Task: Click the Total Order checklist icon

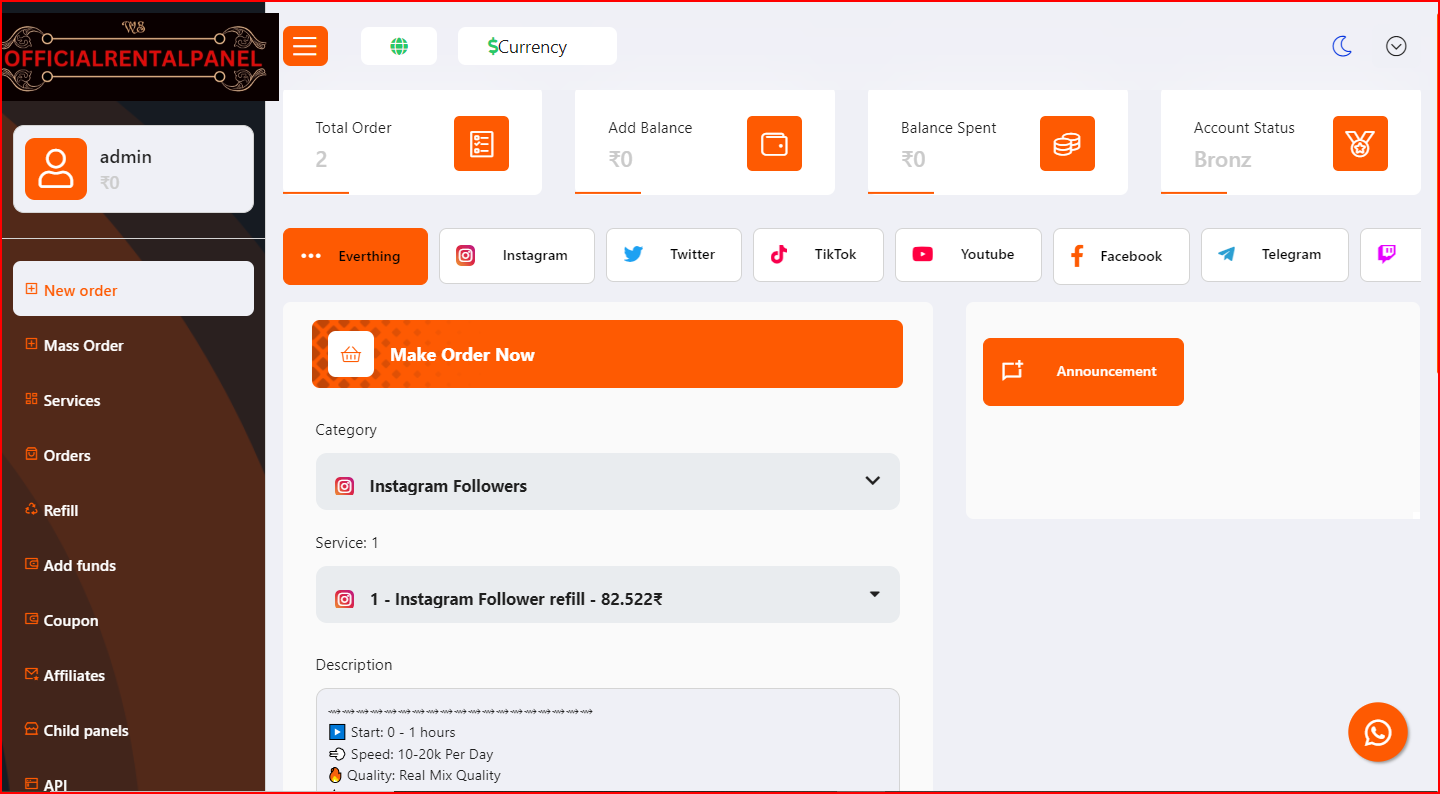Action: (481, 144)
